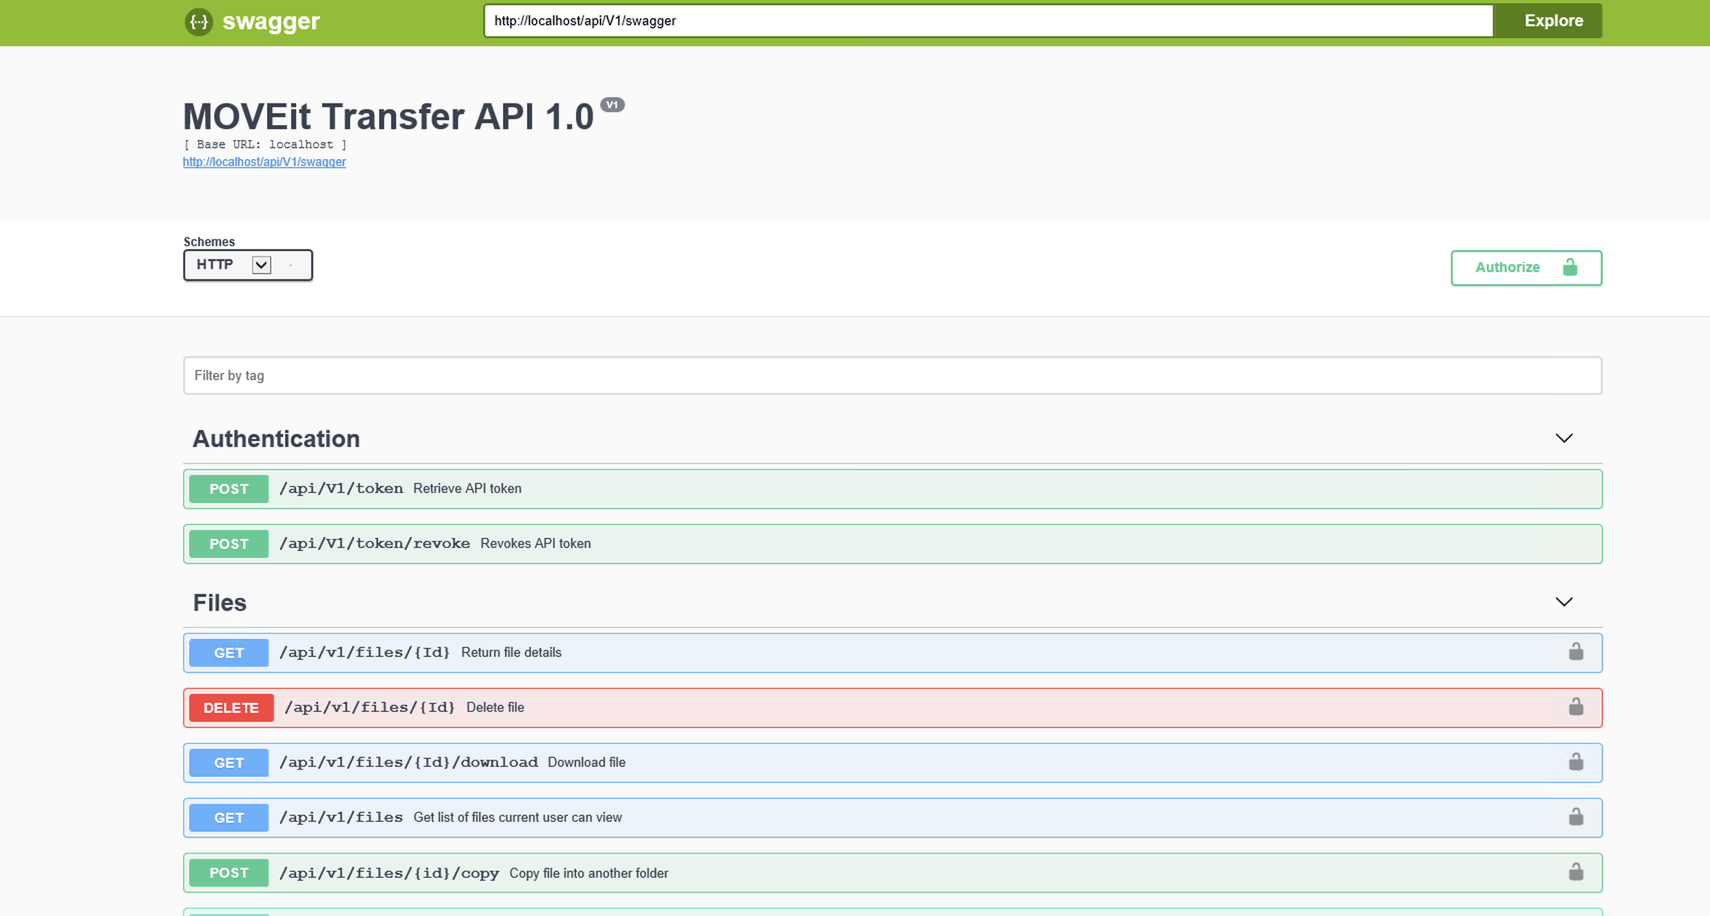Click lock icon on list files row

pos(1575,817)
